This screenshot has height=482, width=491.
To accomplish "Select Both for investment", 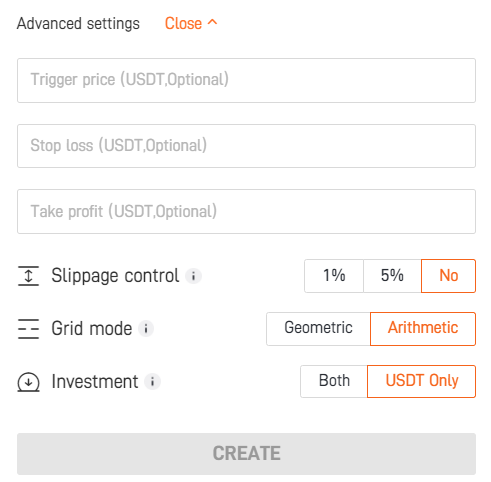I will coord(334,381).
